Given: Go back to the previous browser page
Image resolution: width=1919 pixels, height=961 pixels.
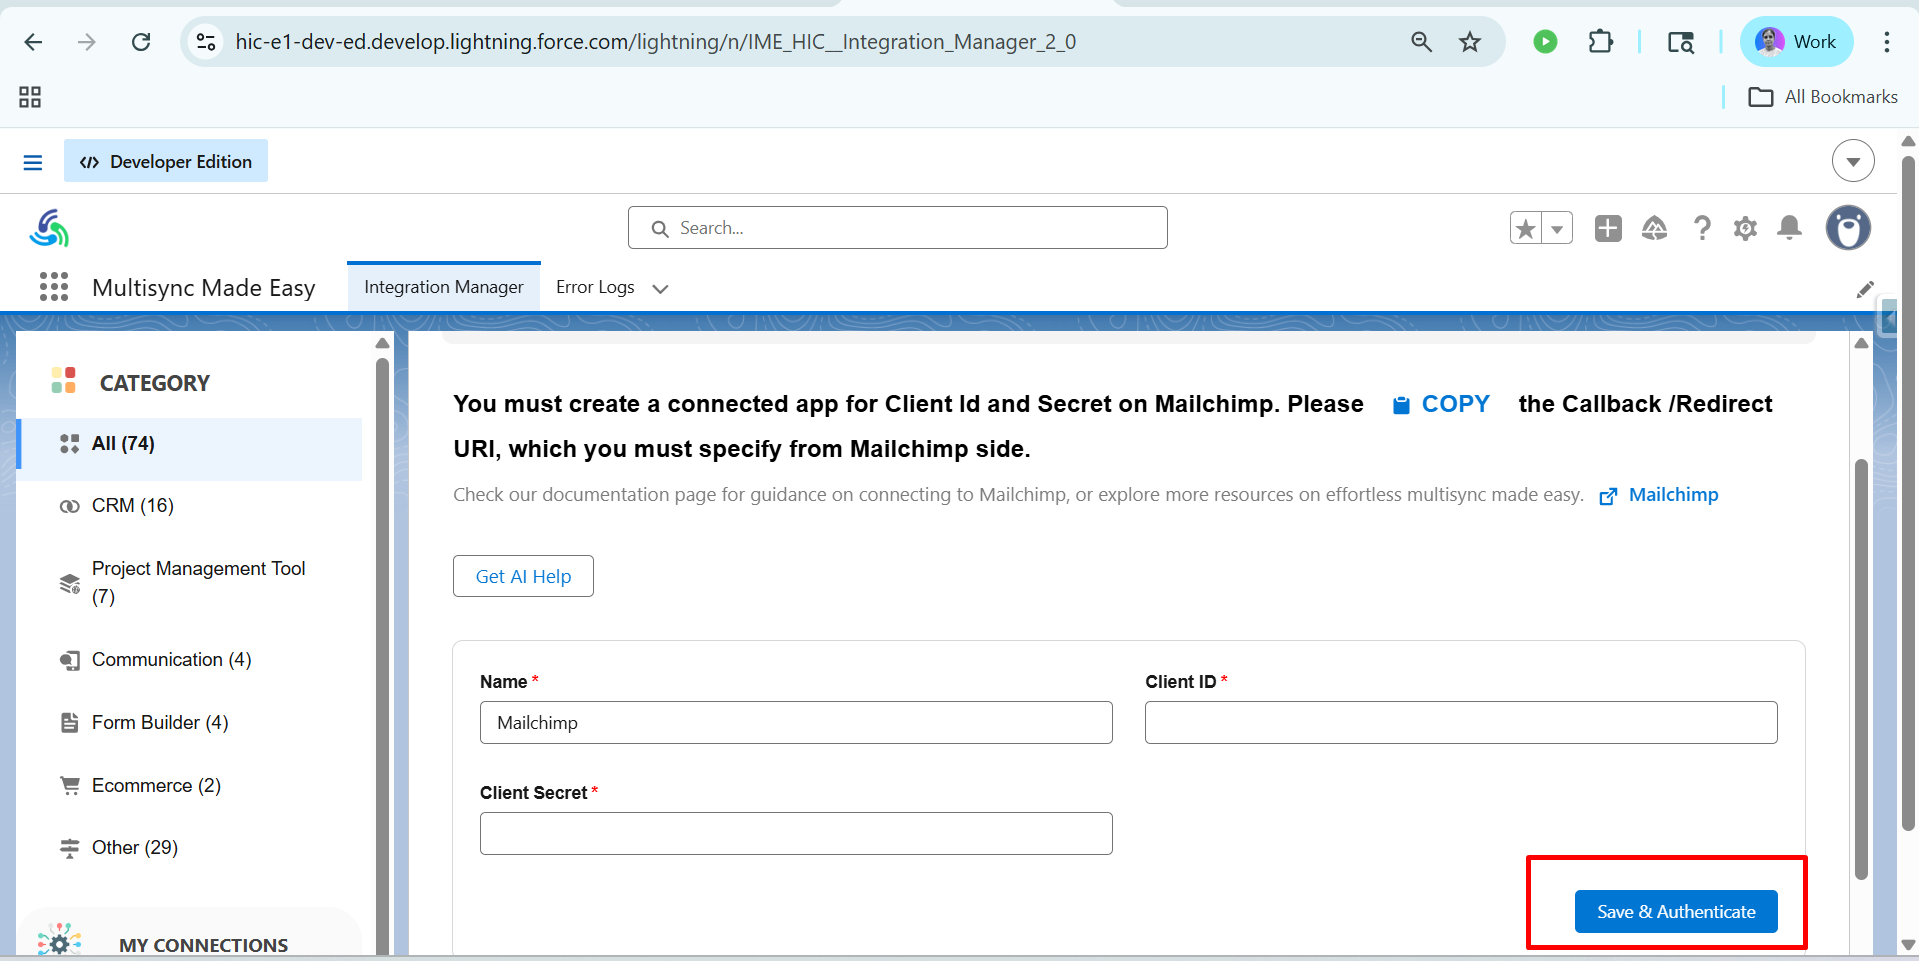Looking at the screenshot, I should (33, 42).
